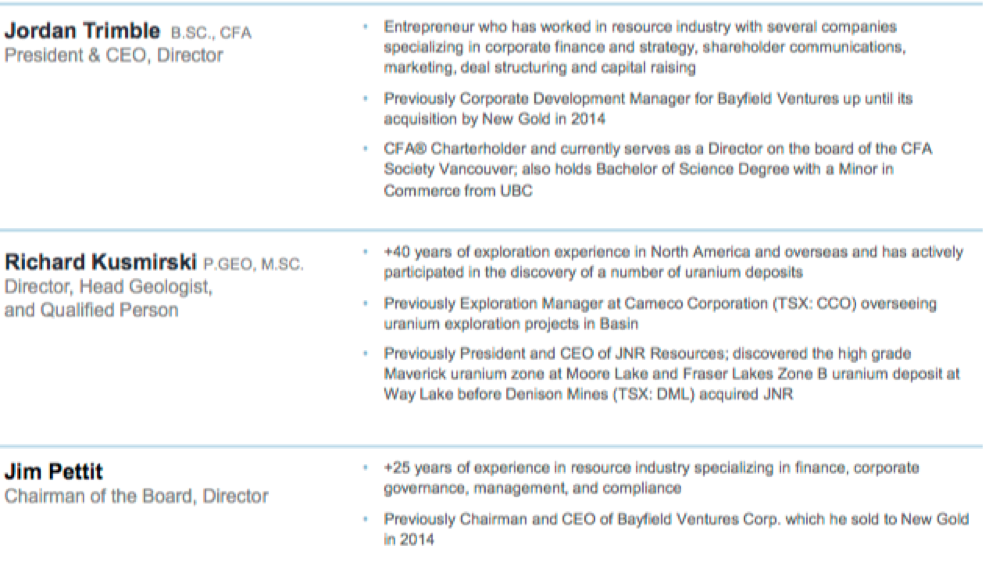Click the +40 years exploration experience bullet
Screen dimensions: 987x564
674,262
